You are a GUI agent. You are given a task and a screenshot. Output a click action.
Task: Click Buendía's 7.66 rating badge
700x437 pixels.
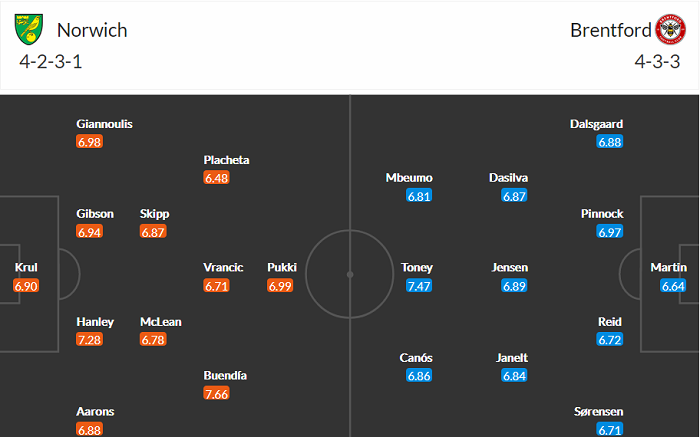(x=217, y=395)
